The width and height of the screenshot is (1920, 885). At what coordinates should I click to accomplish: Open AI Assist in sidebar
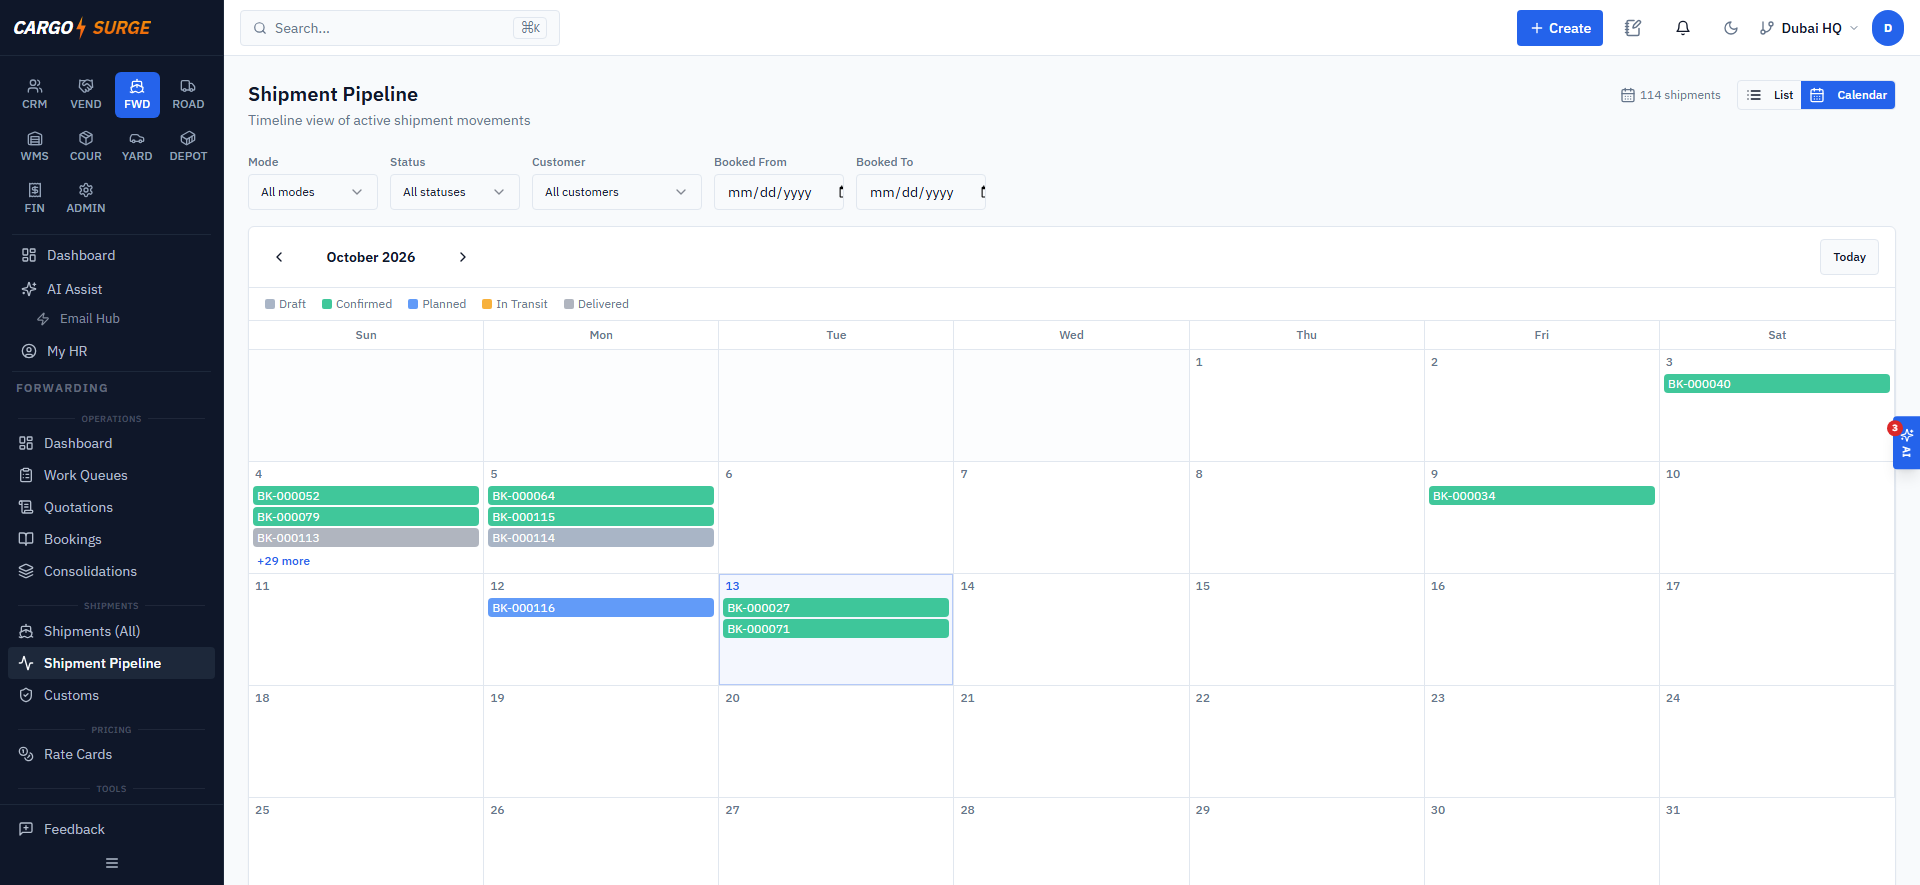[x=111, y=289]
